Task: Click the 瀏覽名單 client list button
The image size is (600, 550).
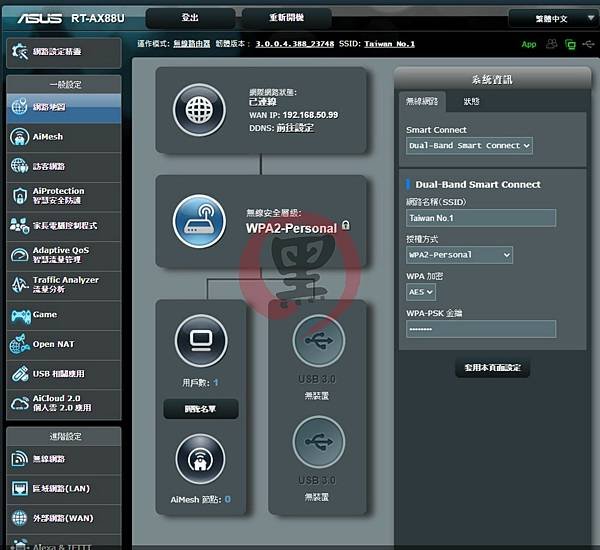Action: (x=201, y=409)
